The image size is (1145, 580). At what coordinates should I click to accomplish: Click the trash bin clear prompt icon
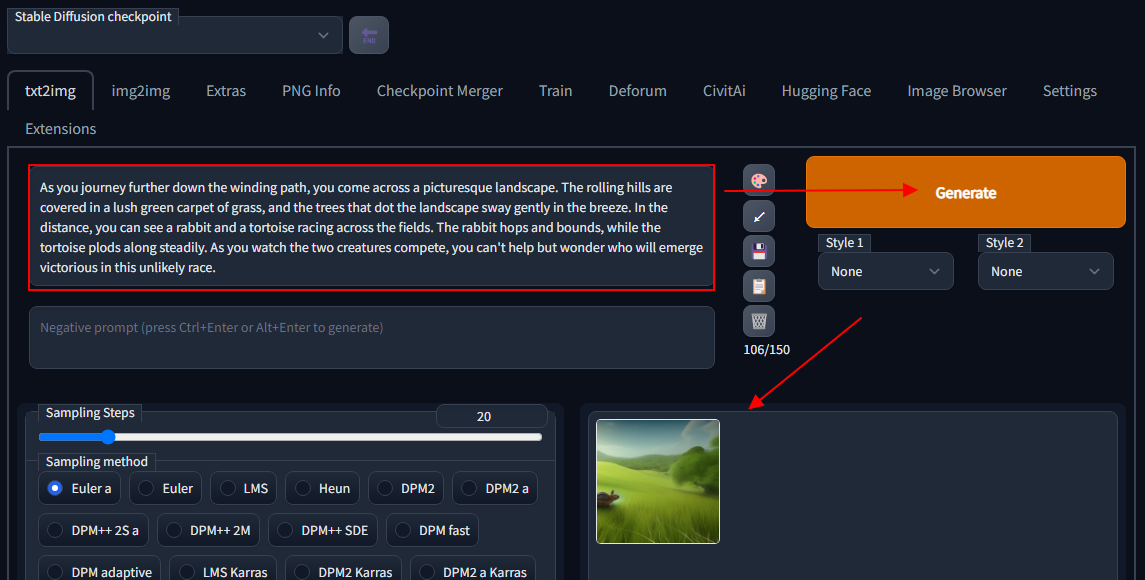pos(759,321)
